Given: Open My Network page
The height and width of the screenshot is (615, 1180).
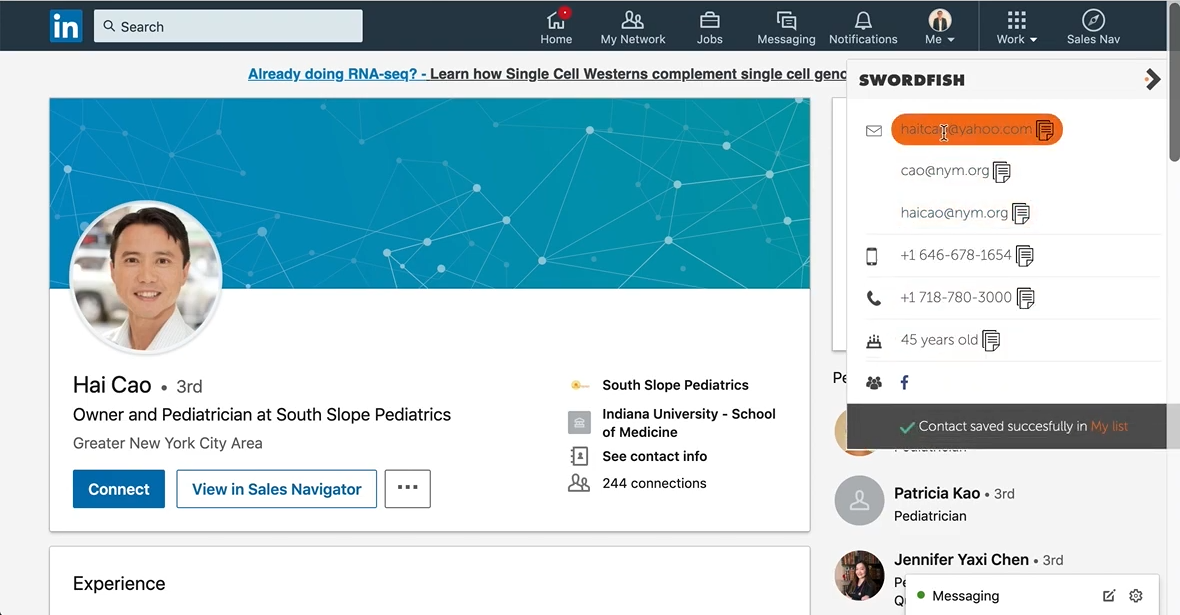Looking at the screenshot, I should (633, 27).
